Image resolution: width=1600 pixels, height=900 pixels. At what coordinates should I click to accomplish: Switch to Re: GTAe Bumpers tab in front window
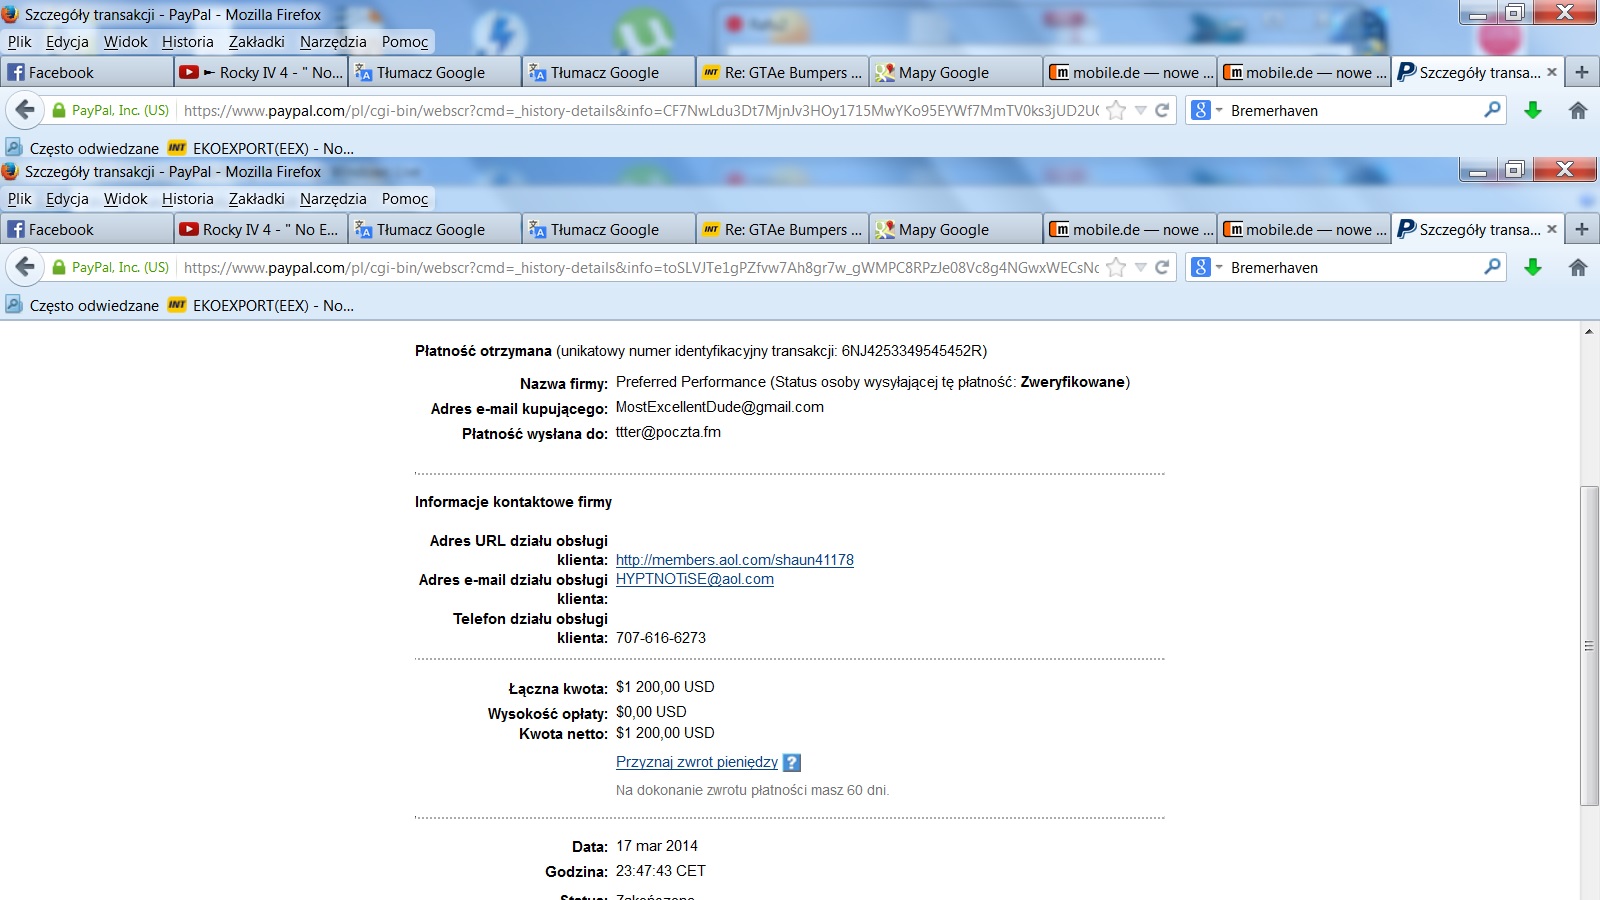(782, 229)
